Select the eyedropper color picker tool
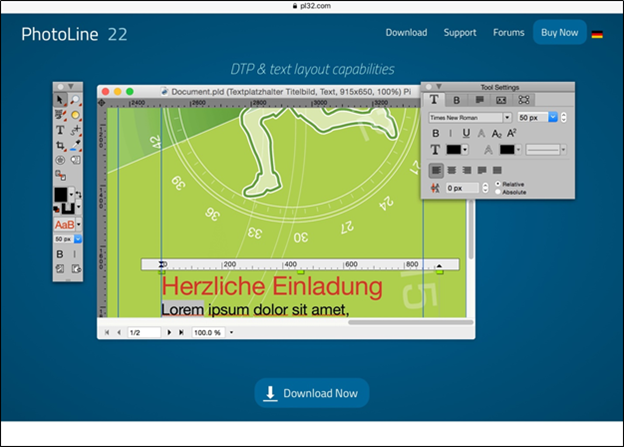 click(x=75, y=145)
